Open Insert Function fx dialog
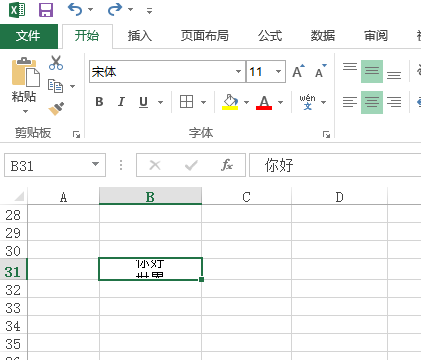This screenshot has width=421, height=360. click(x=227, y=165)
